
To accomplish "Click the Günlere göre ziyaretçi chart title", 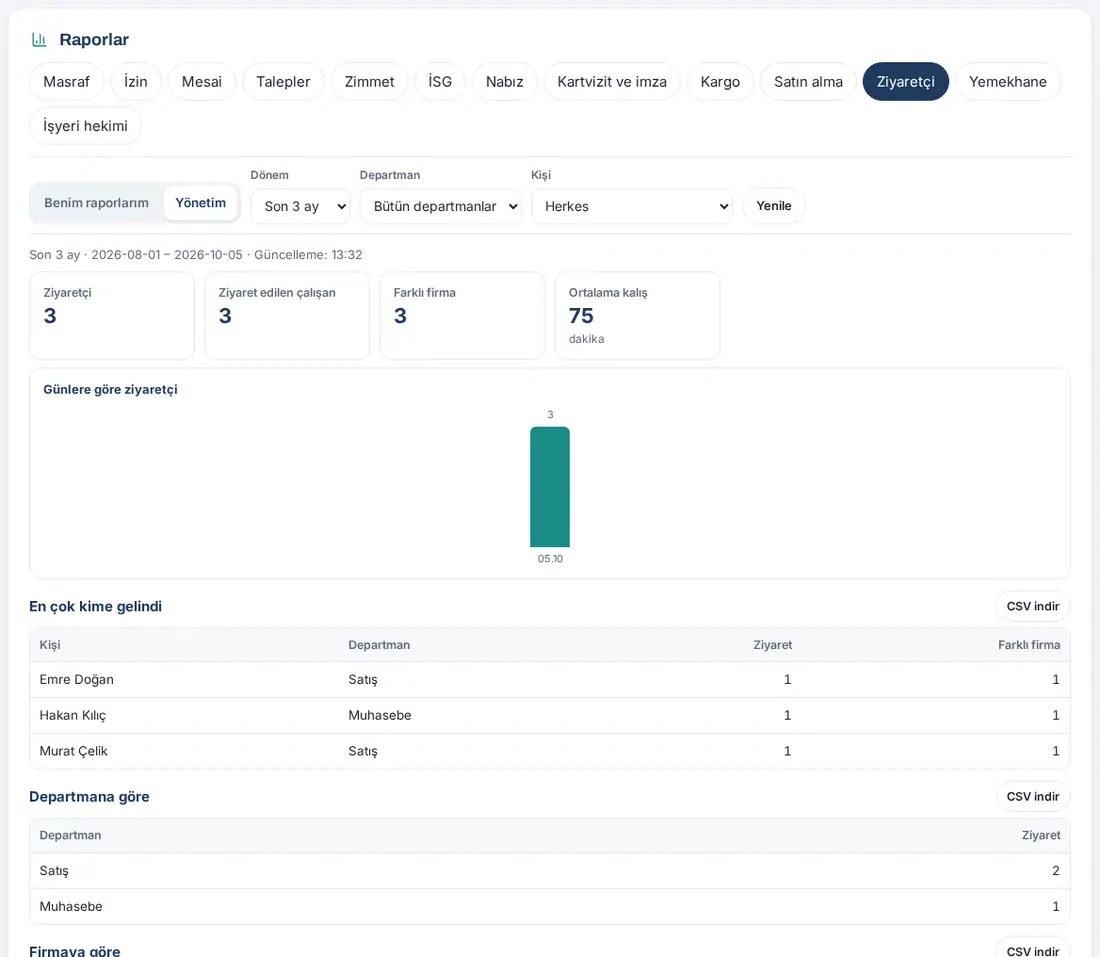I will pos(110,389).
